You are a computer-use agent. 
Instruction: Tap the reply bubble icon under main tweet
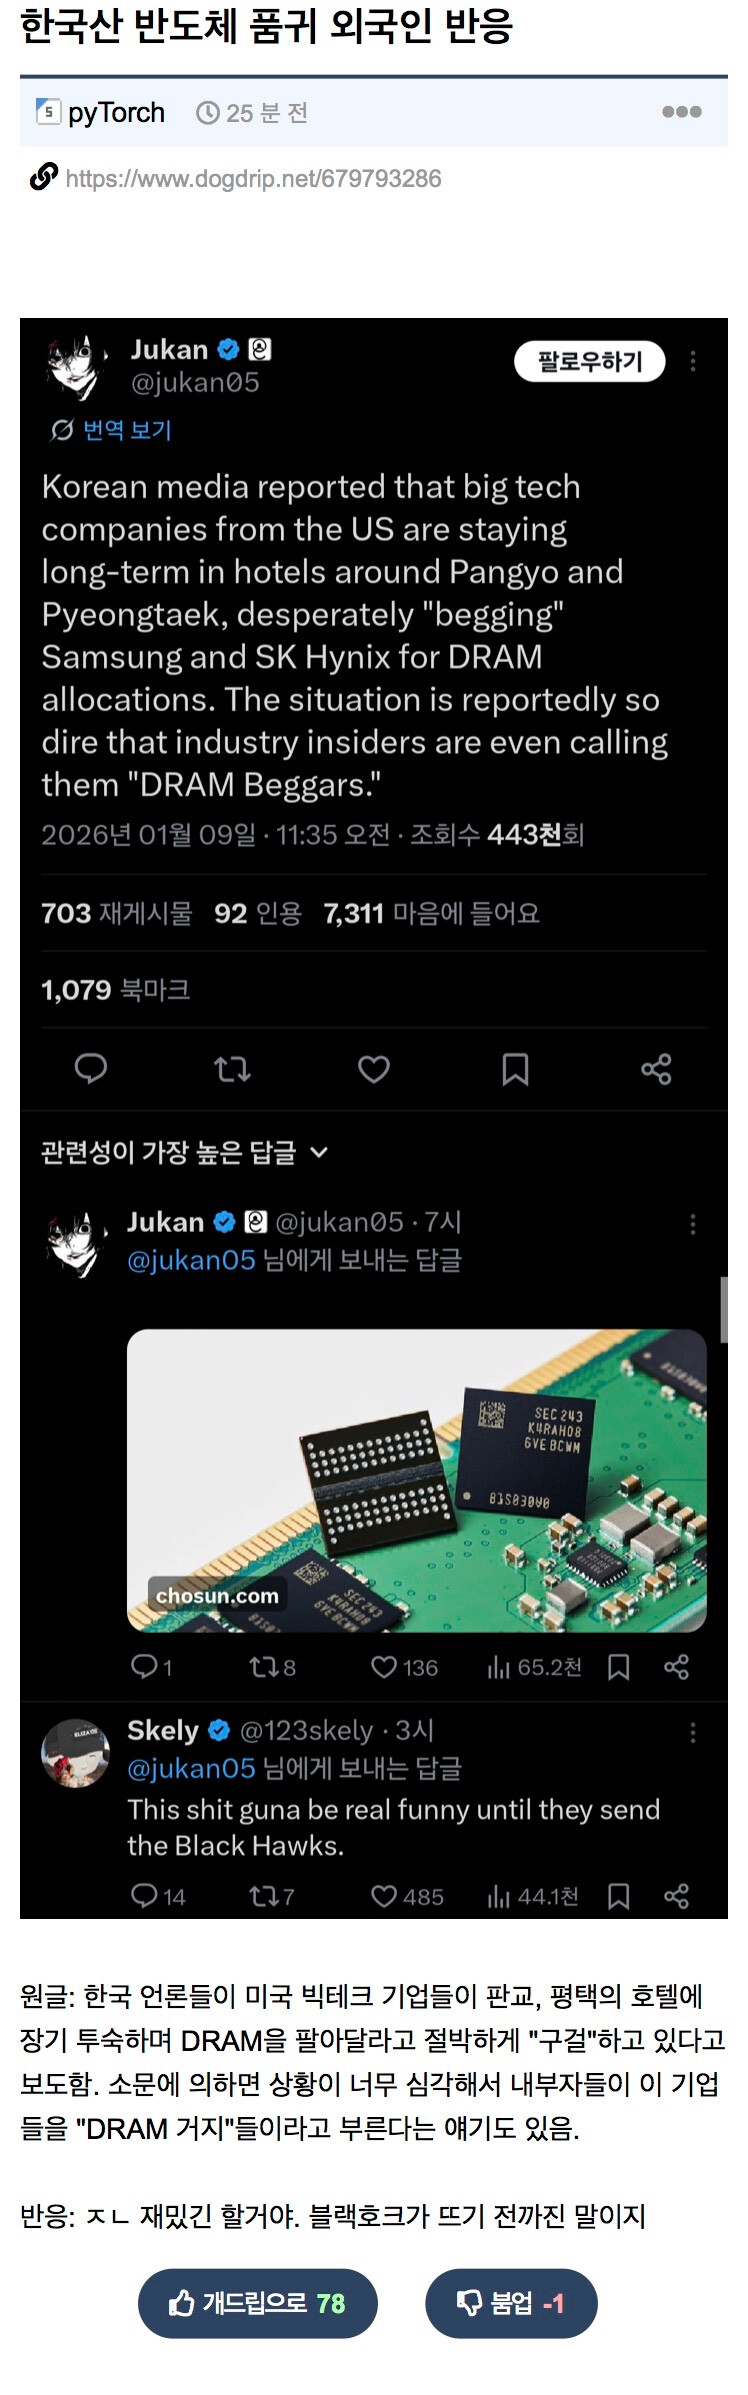91,1069
